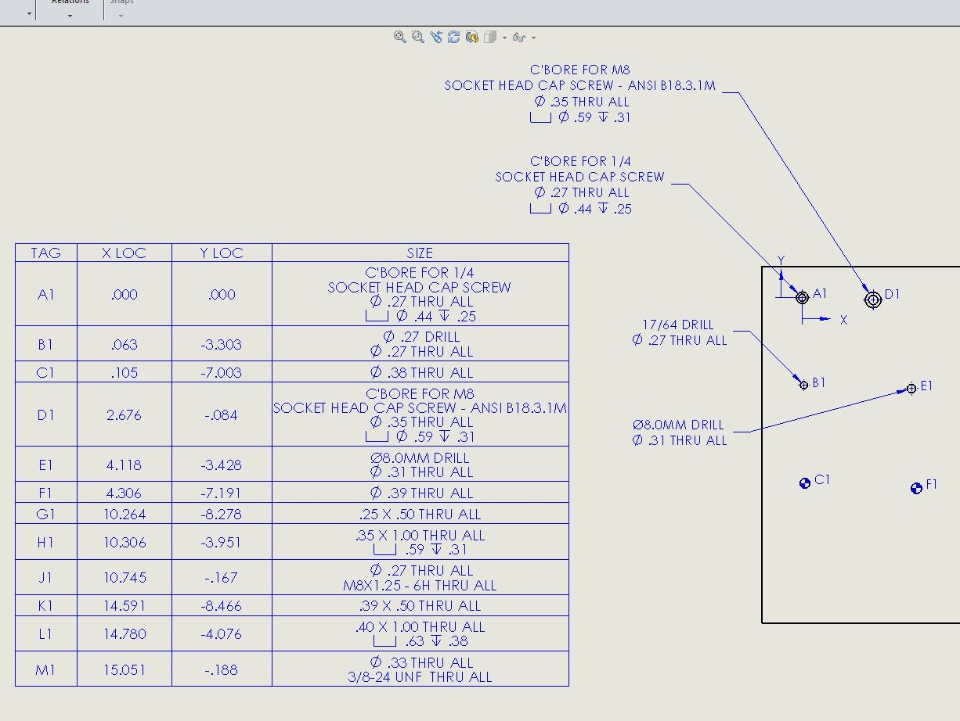Open the Hide/Show Items dropdown arrow
Image resolution: width=960 pixels, height=721 pixels.
533,38
